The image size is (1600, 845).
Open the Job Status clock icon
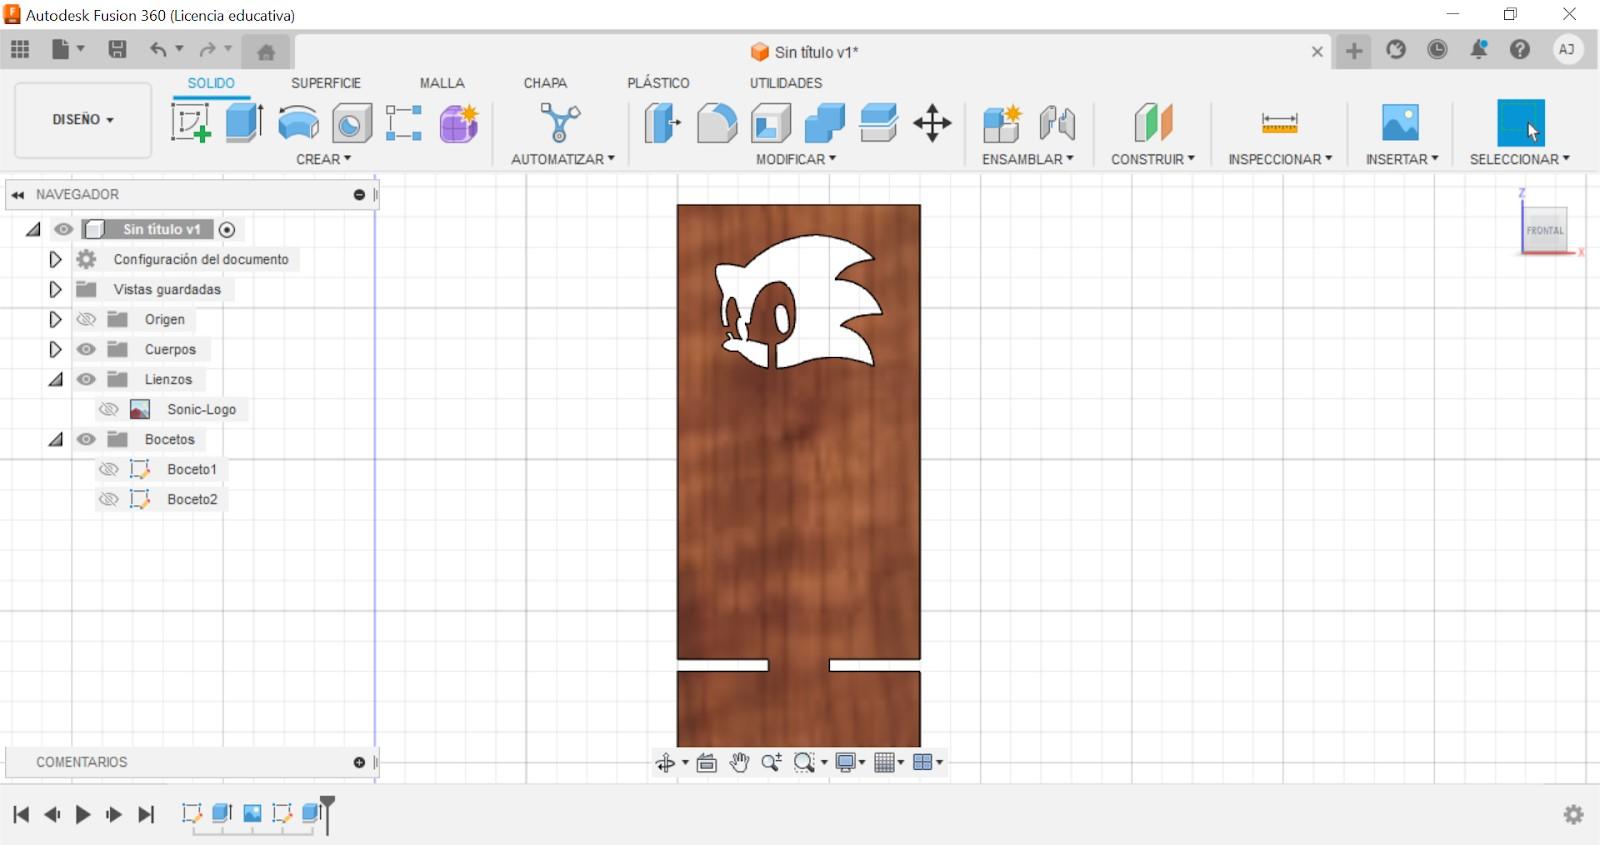[x=1437, y=50]
